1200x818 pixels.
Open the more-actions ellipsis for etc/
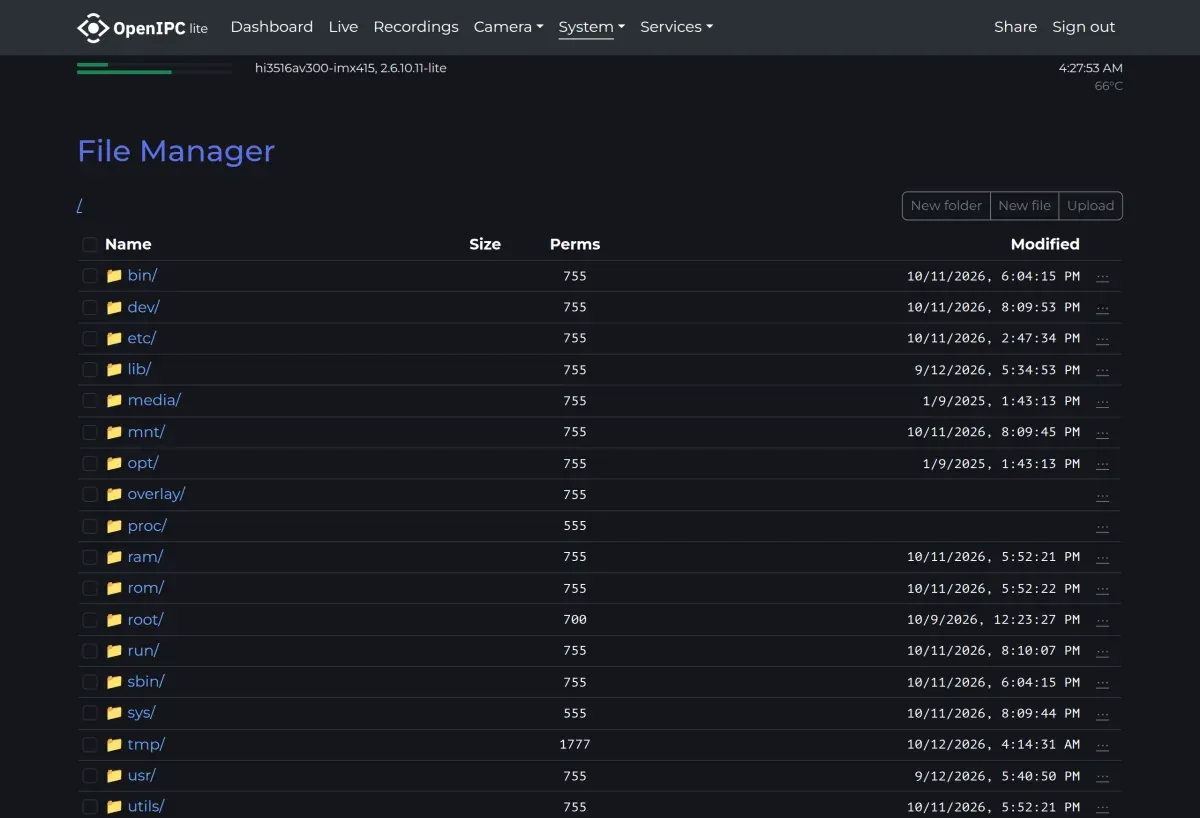tap(1102, 338)
